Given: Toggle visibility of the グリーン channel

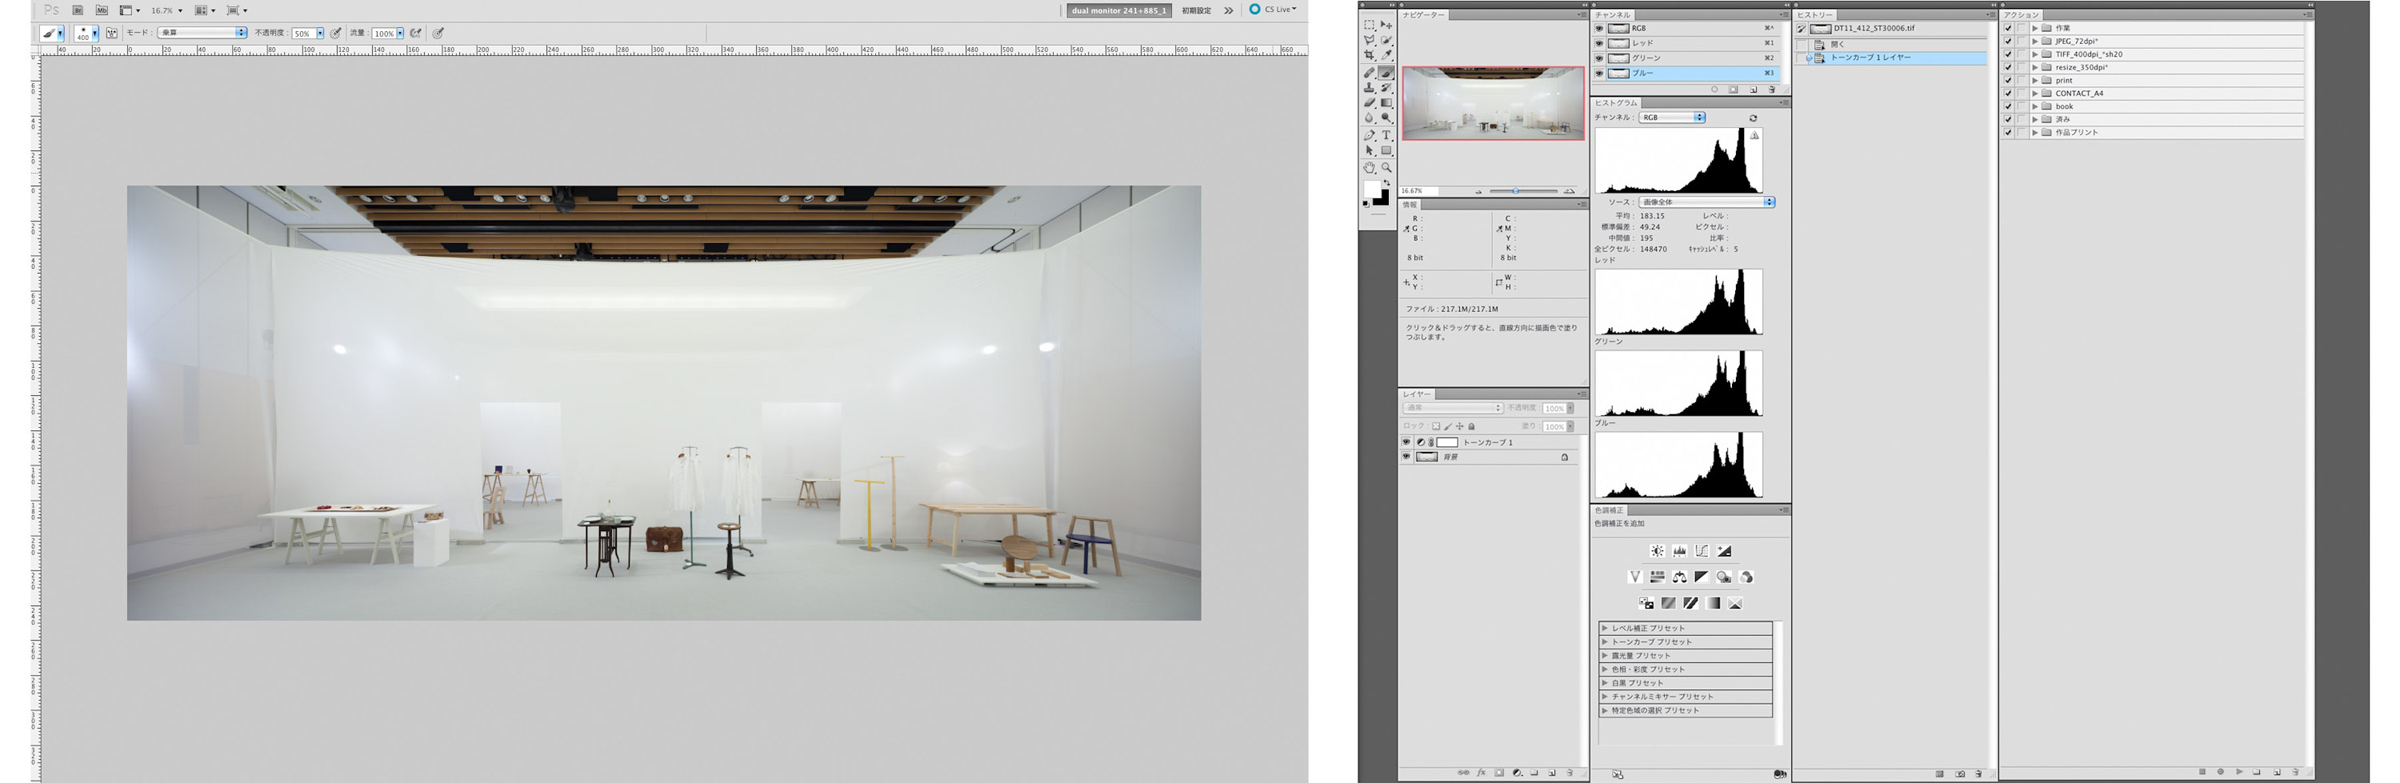Looking at the screenshot, I should click(x=1599, y=58).
